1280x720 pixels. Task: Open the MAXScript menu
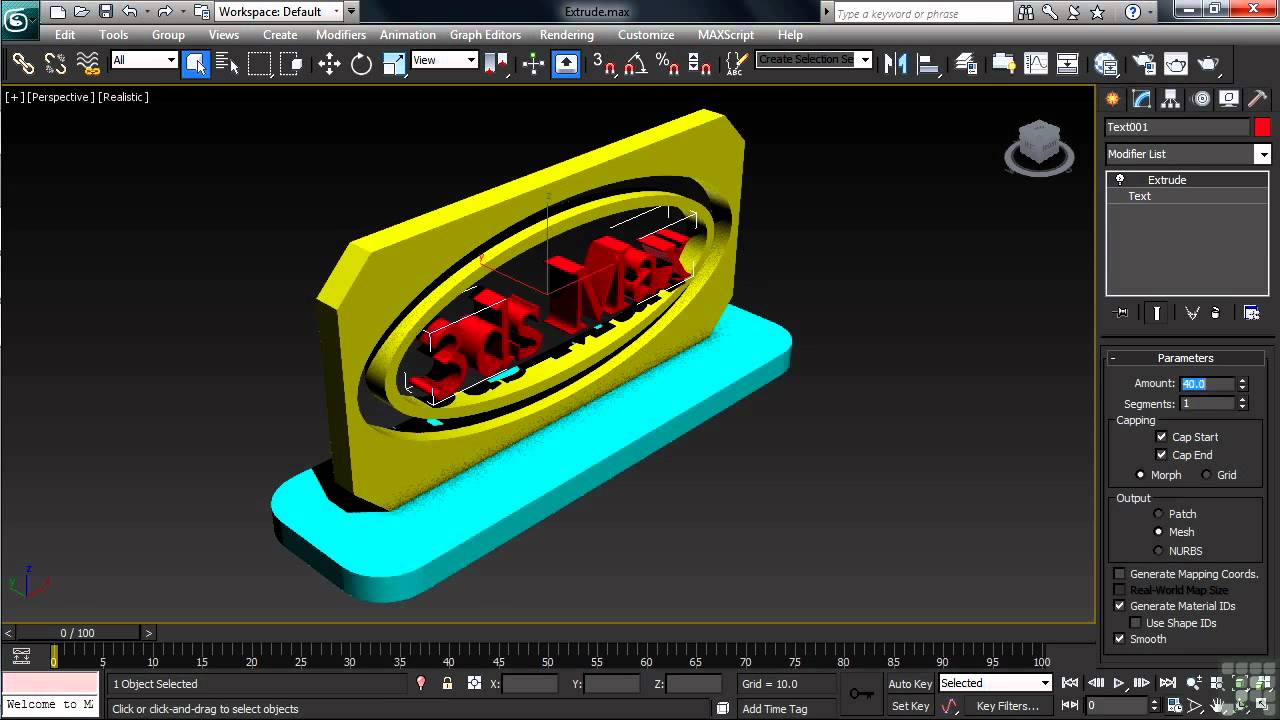(x=726, y=35)
